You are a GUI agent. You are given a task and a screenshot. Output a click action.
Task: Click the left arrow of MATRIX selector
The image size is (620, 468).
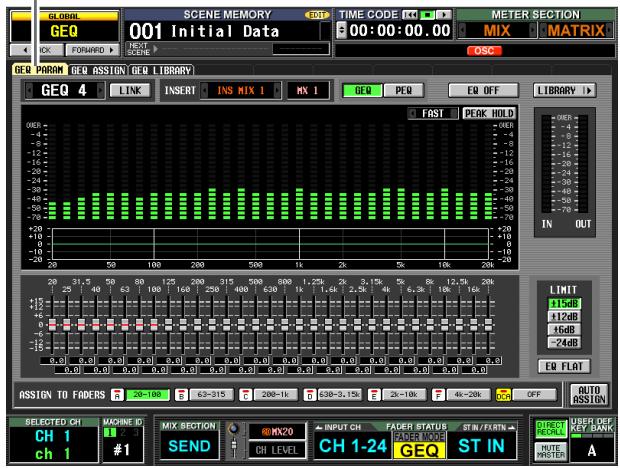click(x=543, y=30)
